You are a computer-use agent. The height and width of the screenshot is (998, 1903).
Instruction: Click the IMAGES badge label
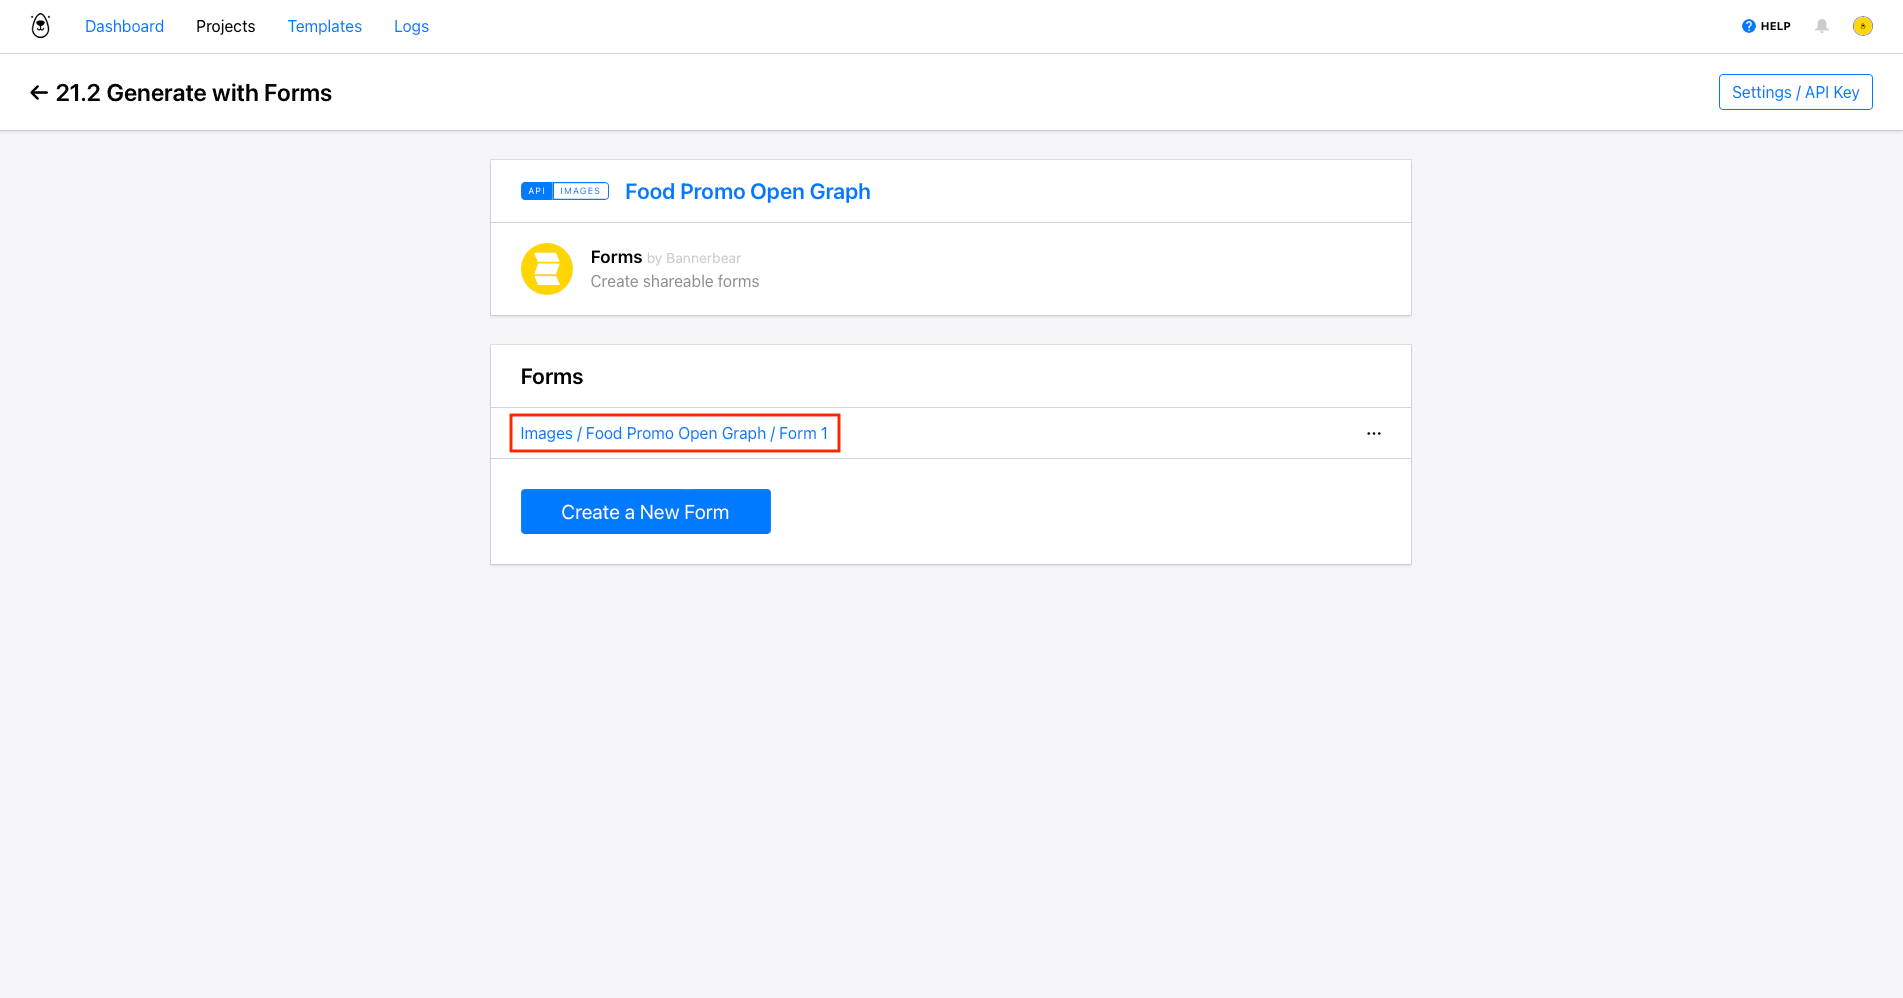(x=580, y=190)
